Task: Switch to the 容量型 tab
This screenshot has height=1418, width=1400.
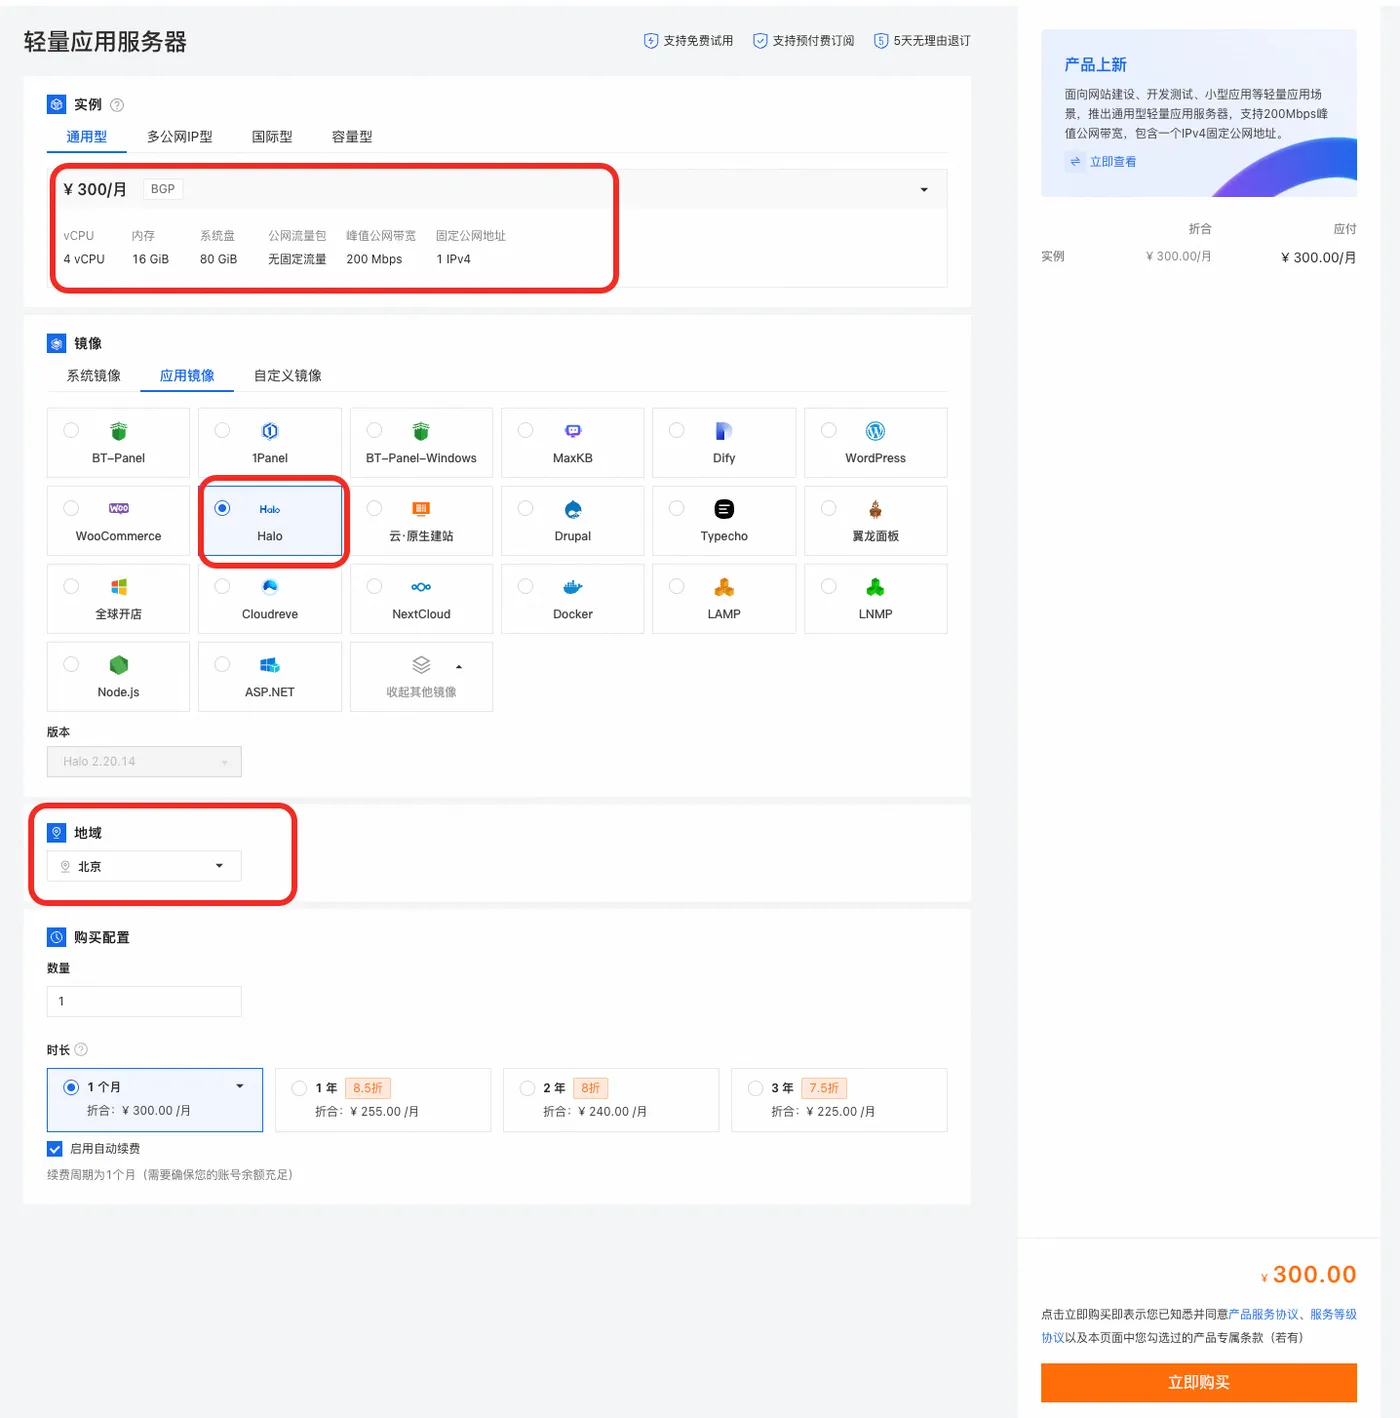Action: click(x=352, y=137)
